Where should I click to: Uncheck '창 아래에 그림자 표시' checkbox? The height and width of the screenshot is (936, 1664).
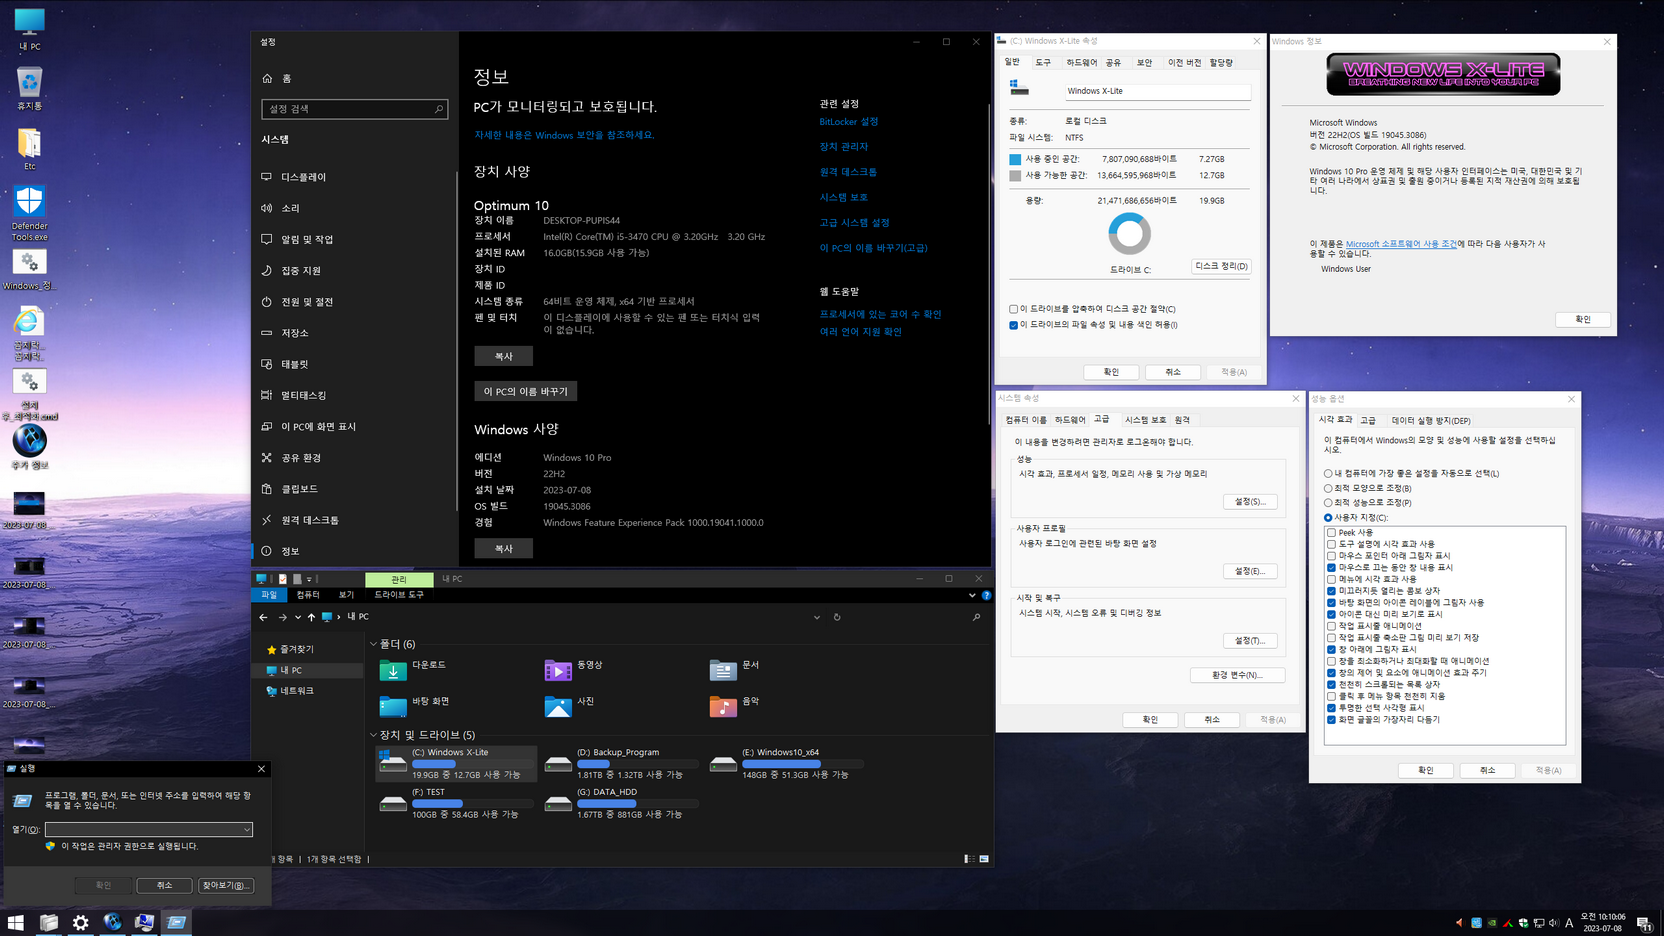click(1331, 650)
